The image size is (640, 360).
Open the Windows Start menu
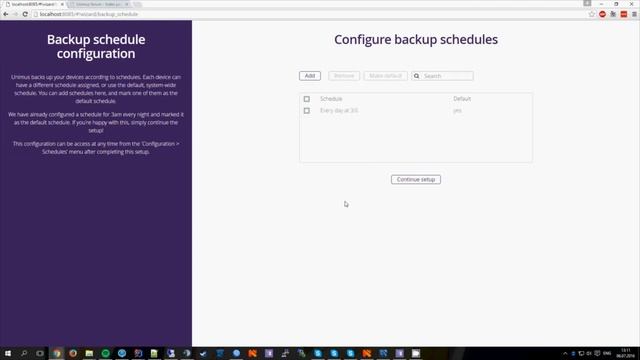tap(8, 353)
